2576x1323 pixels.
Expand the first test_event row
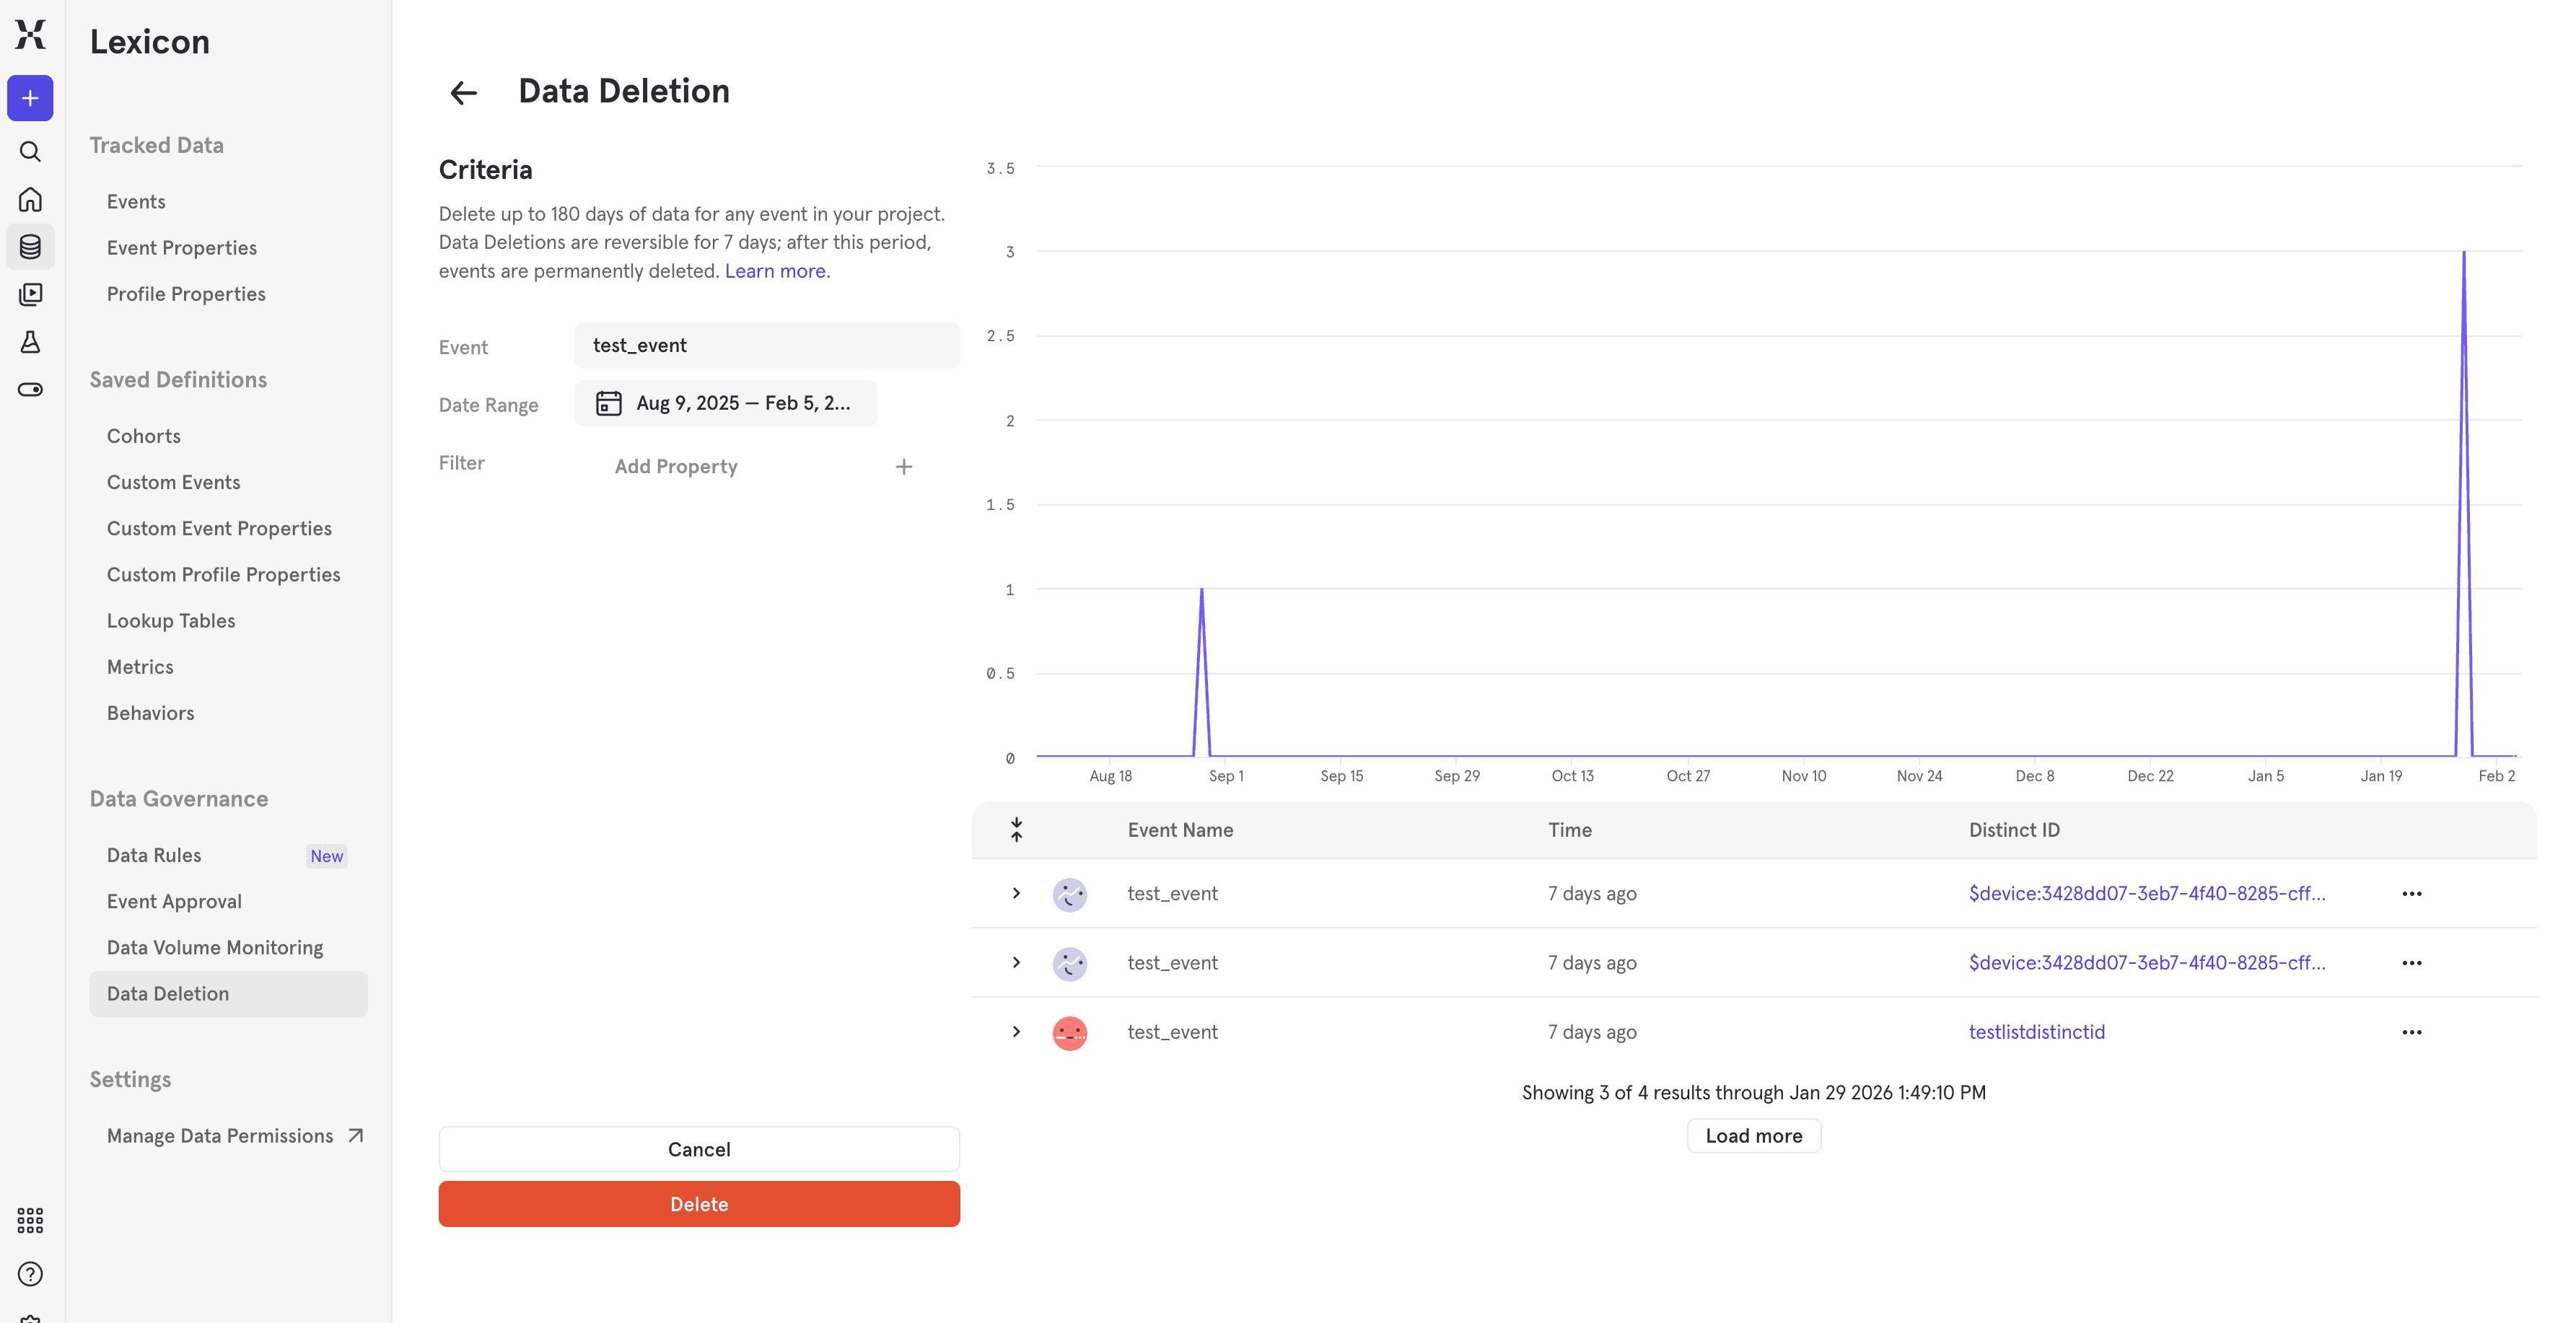1016,893
